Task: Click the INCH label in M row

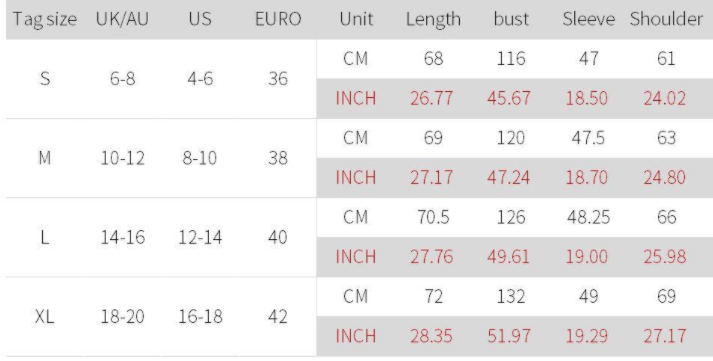Action: [356, 177]
